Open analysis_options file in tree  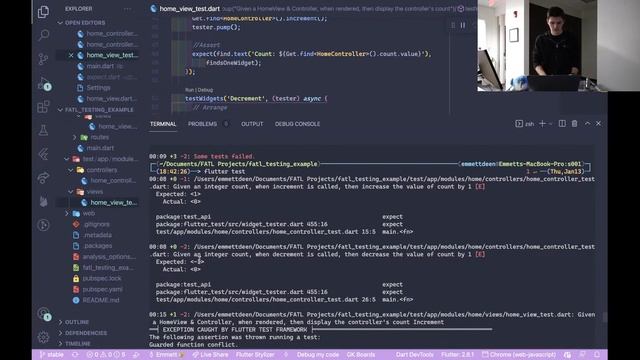pyautogui.click(x=109, y=257)
